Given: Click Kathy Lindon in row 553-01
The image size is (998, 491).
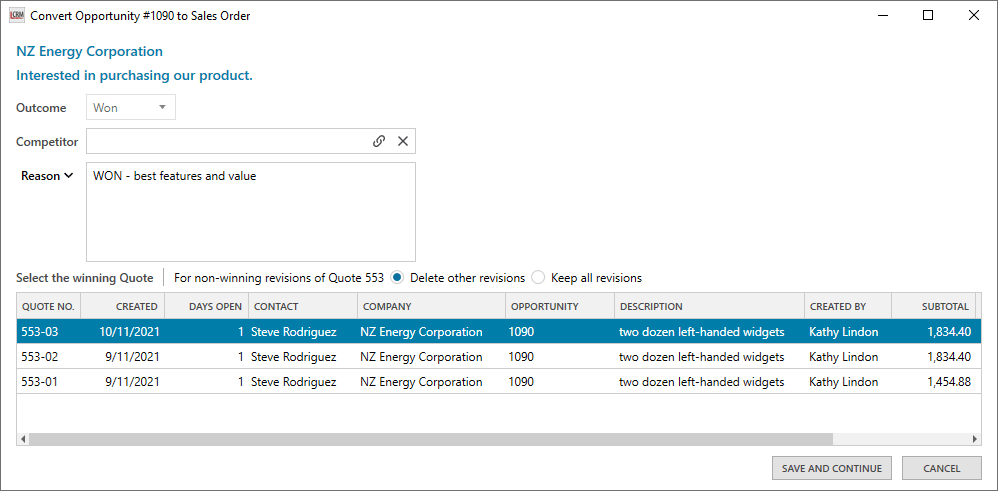Looking at the screenshot, I should click(x=843, y=382).
